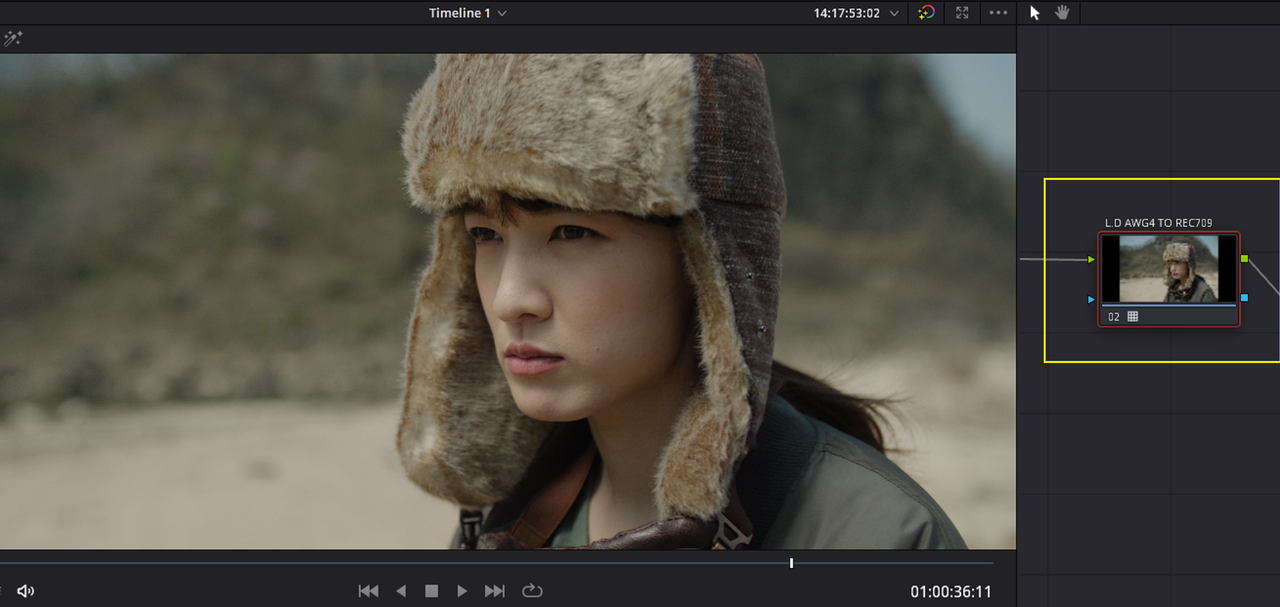This screenshot has width=1280, height=607.
Task: Click the 01:00:36:11 timecode readout
Action: [x=951, y=591]
